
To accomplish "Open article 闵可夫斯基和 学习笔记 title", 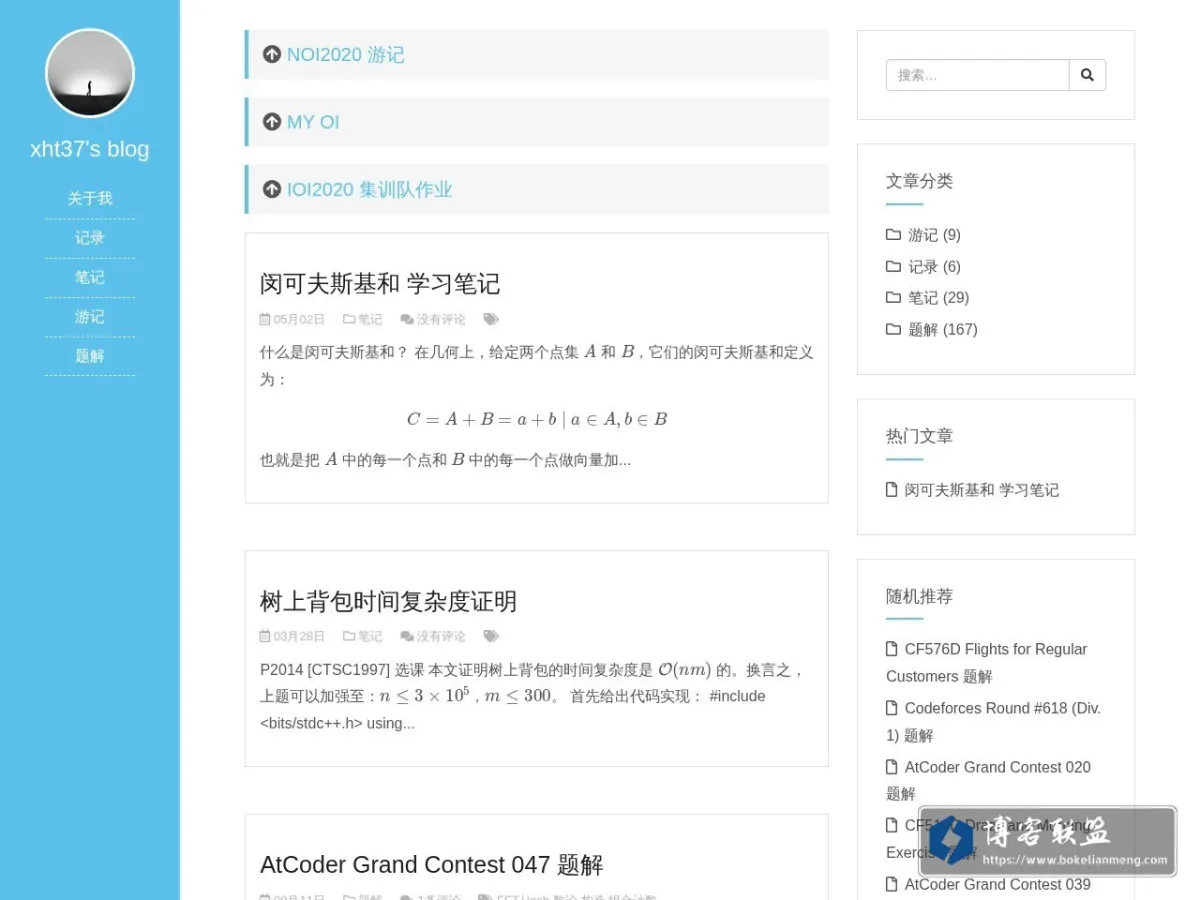I will coord(380,284).
